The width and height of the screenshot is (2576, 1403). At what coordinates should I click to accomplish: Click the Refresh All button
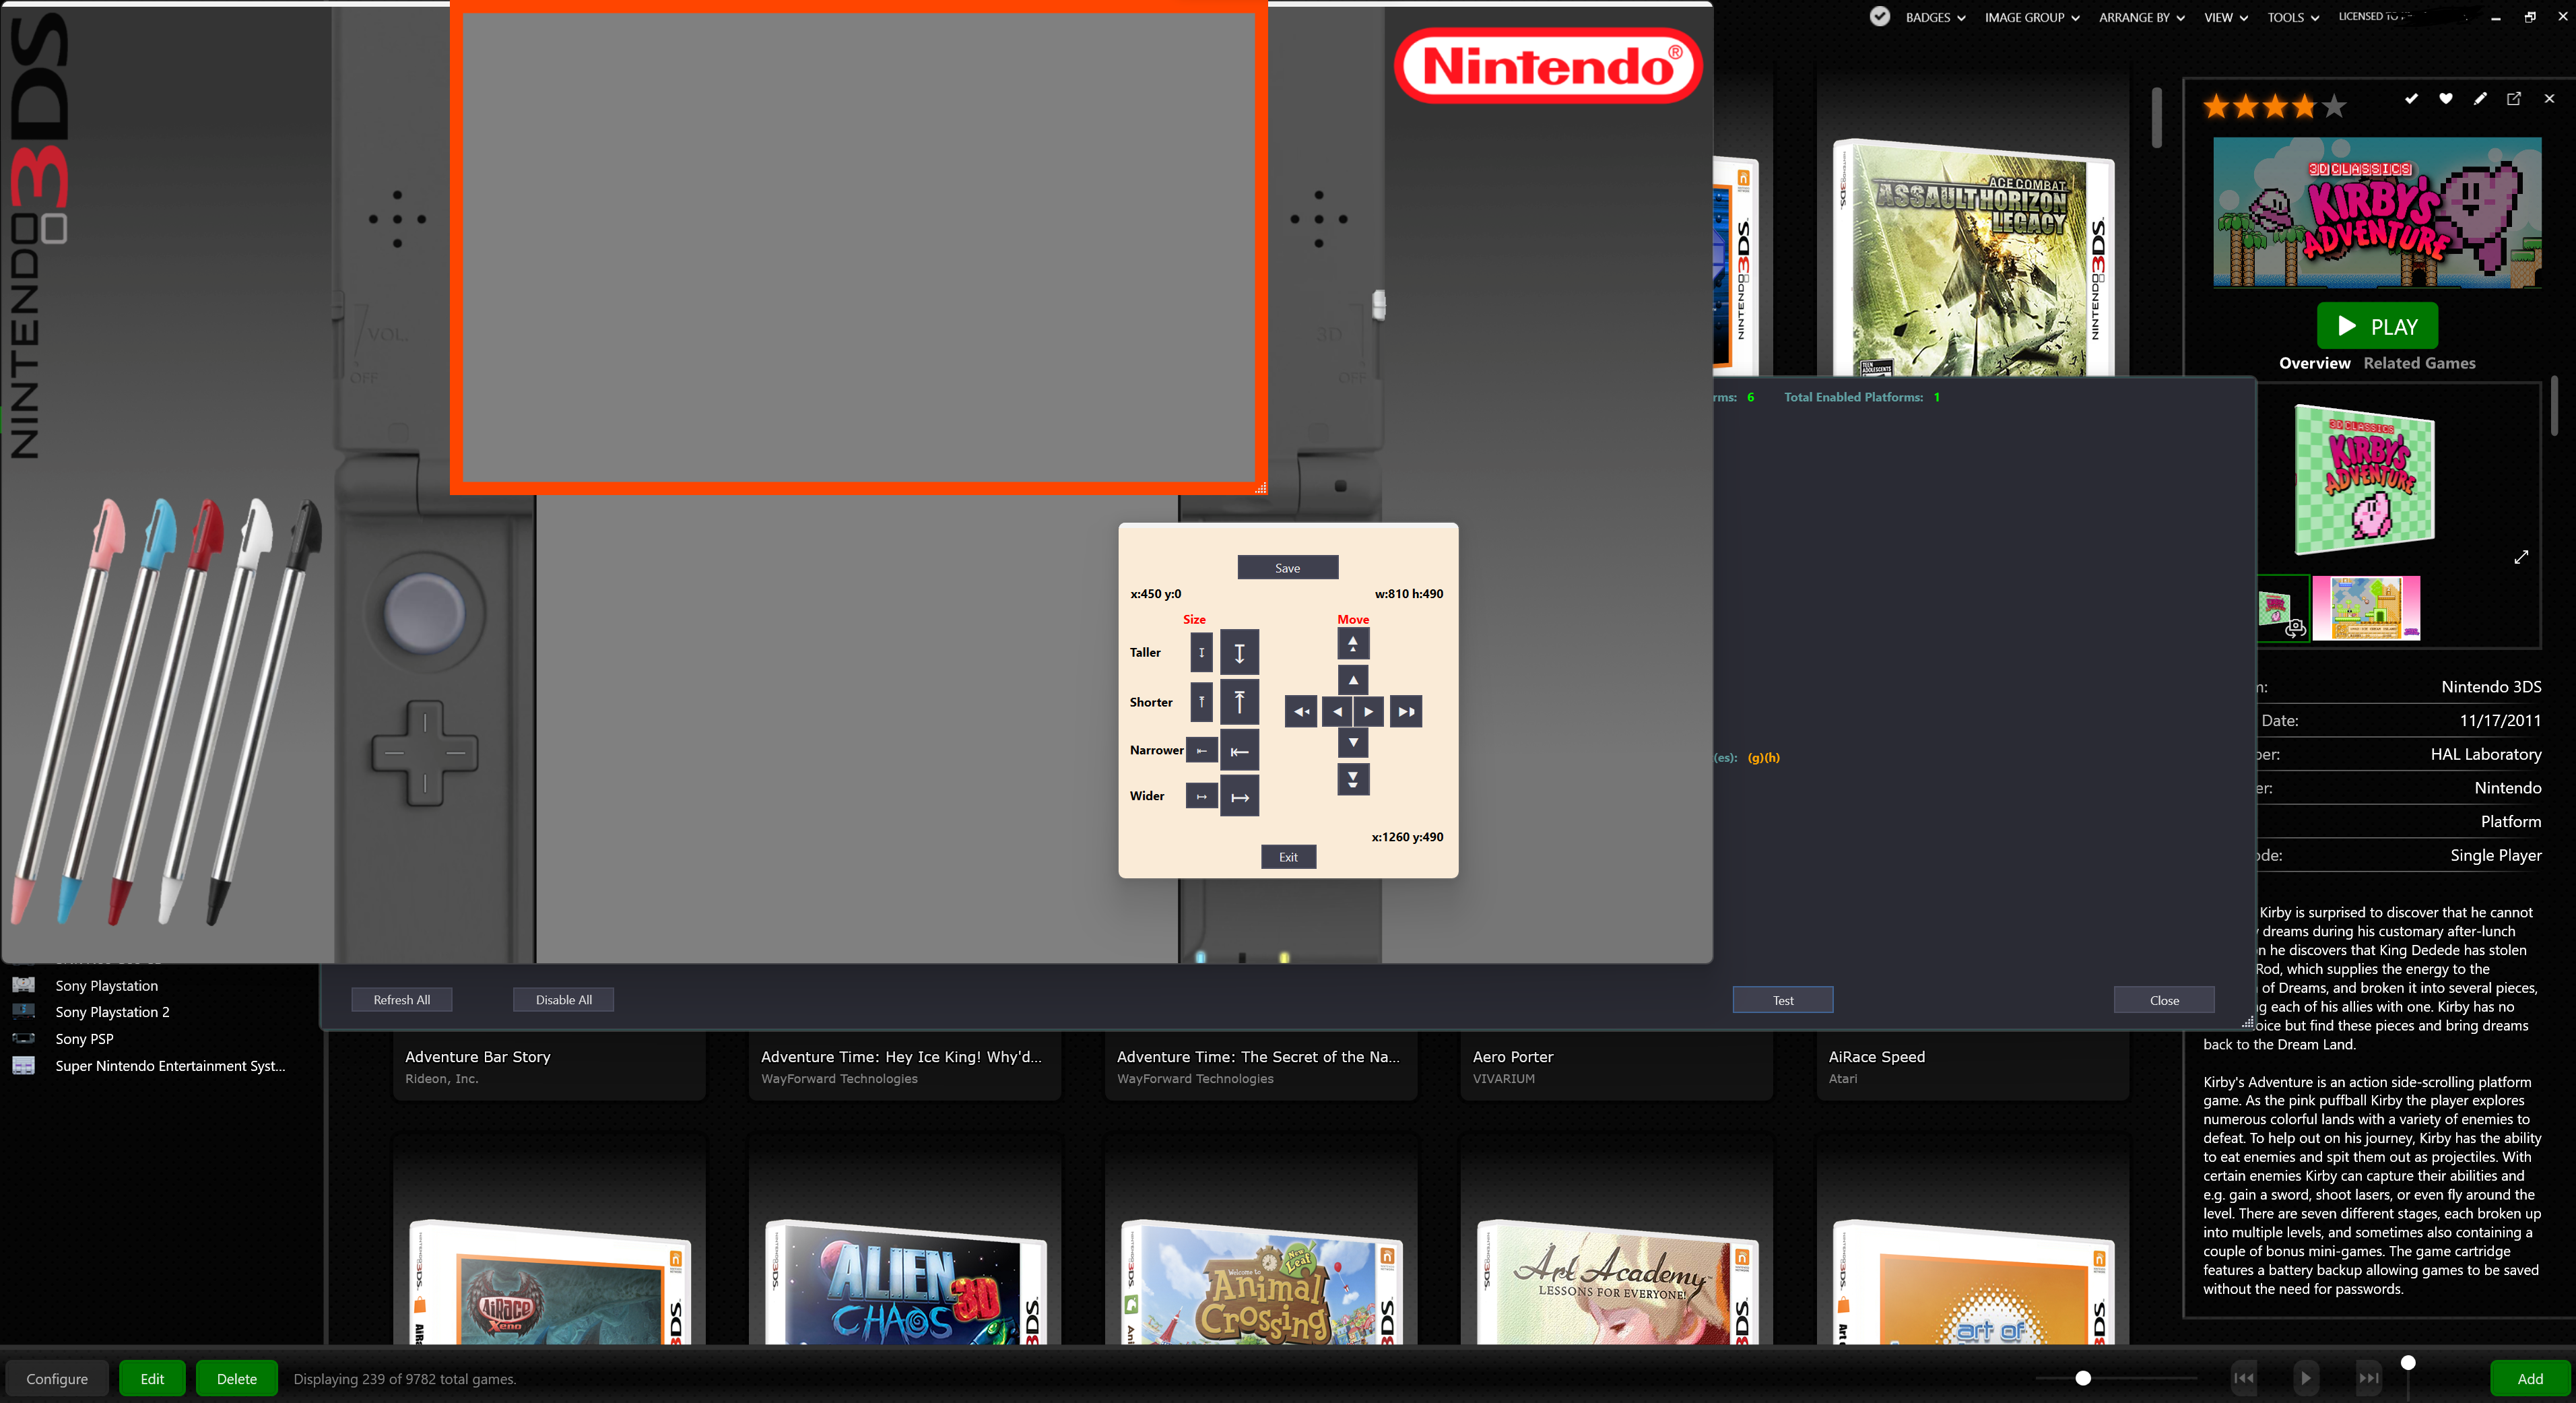click(402, 1000)
